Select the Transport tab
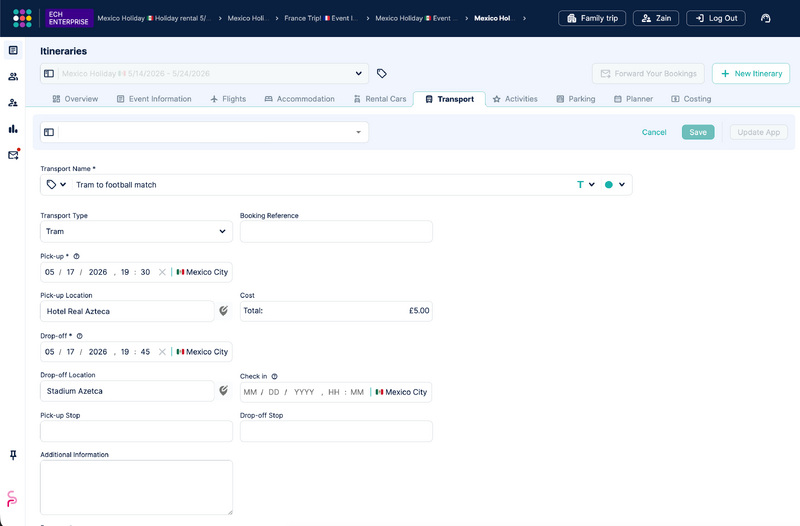The height and width of the screenshot is (526, 800). pyautogui.click(x=449, y=99)
